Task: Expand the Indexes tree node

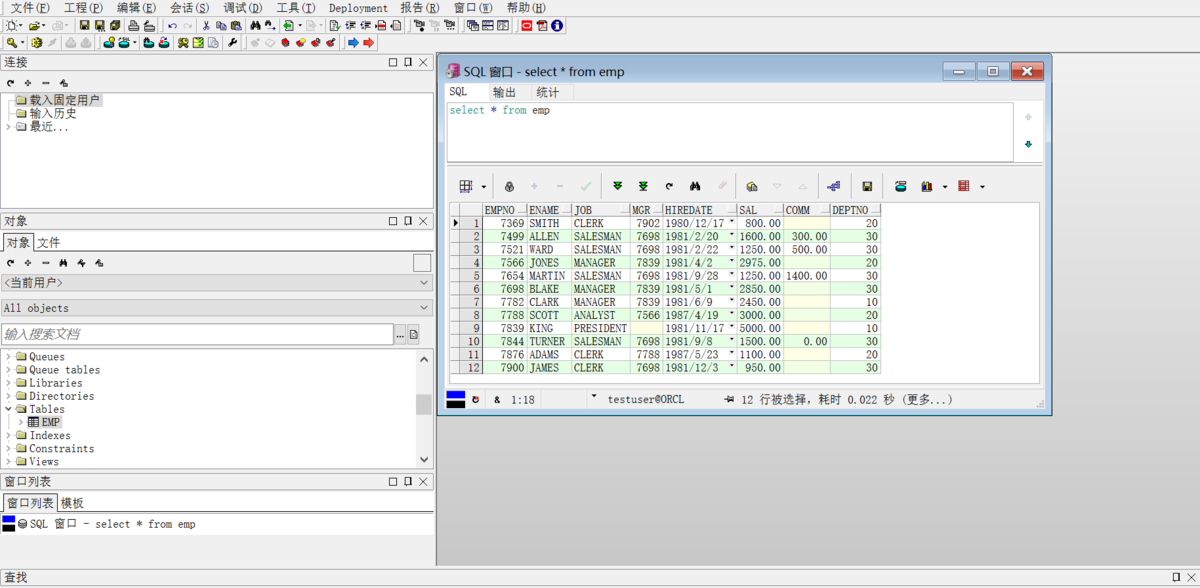Action: 9,435
